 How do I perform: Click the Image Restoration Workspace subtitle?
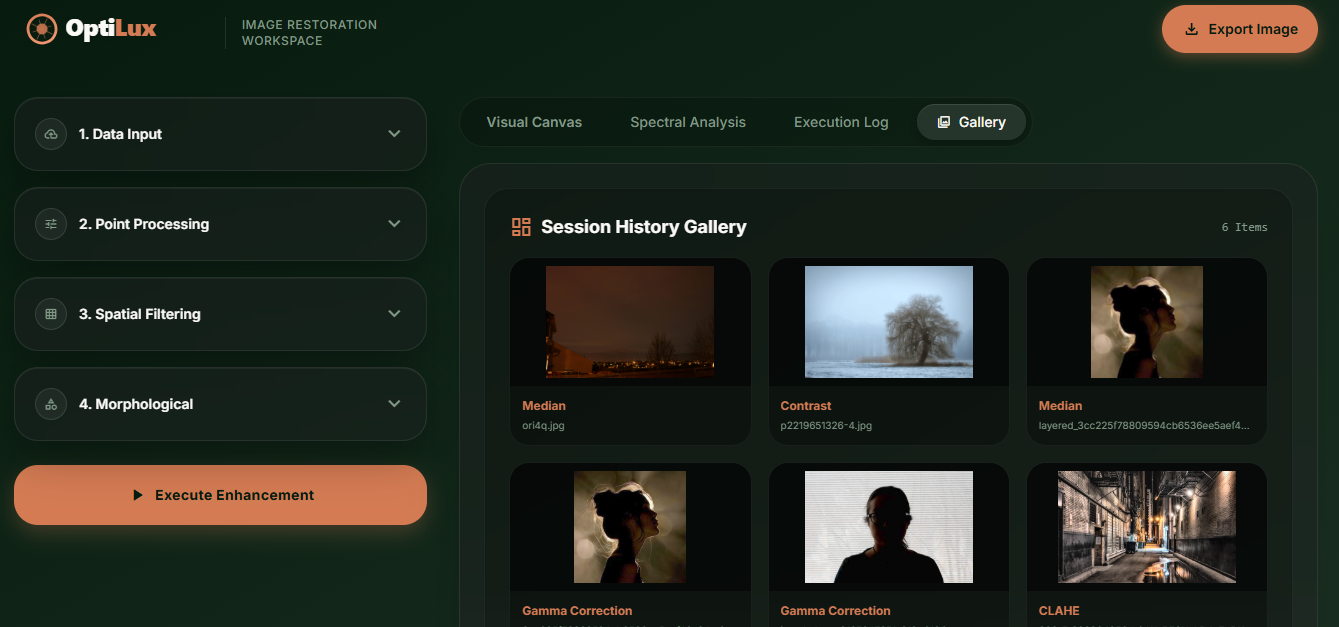[x=309, y=33]
